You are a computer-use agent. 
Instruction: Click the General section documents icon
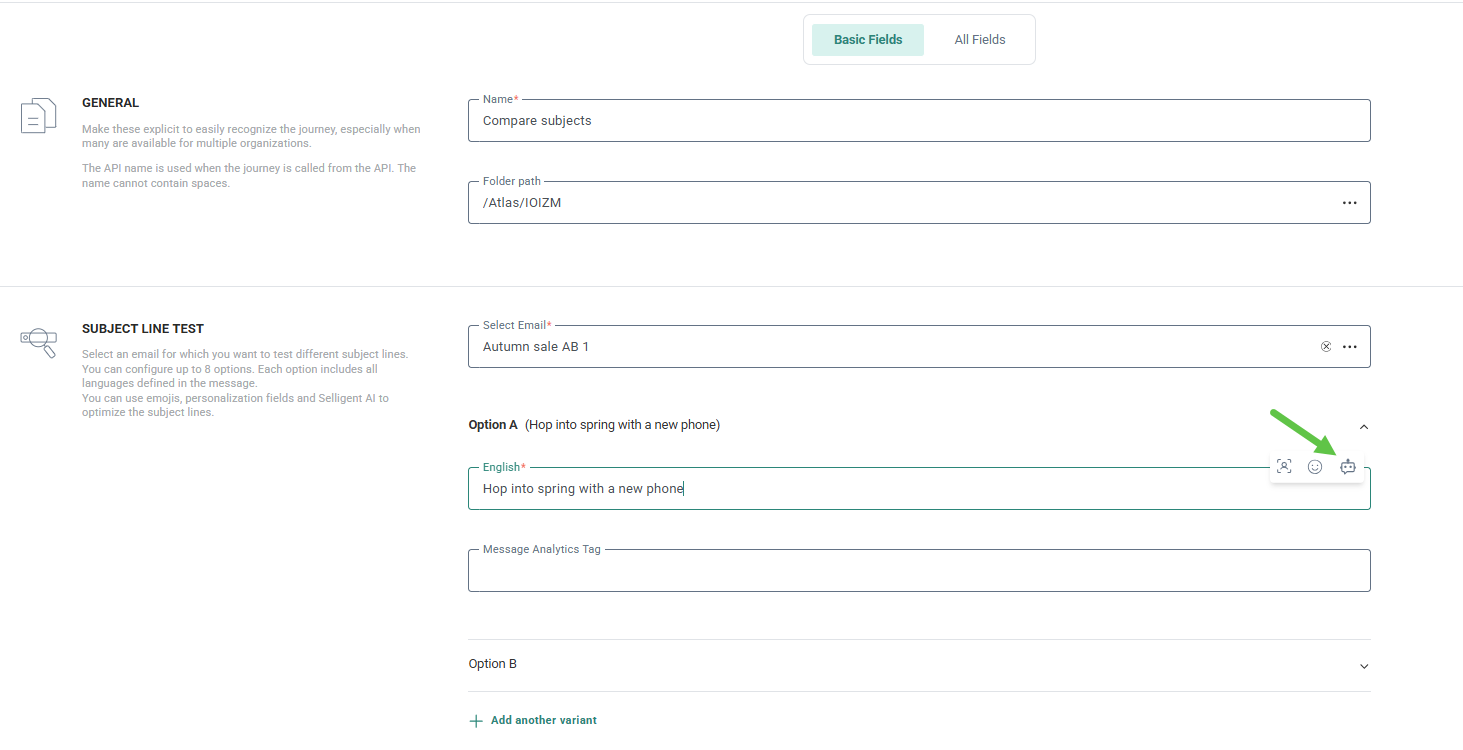pos(38,115)
